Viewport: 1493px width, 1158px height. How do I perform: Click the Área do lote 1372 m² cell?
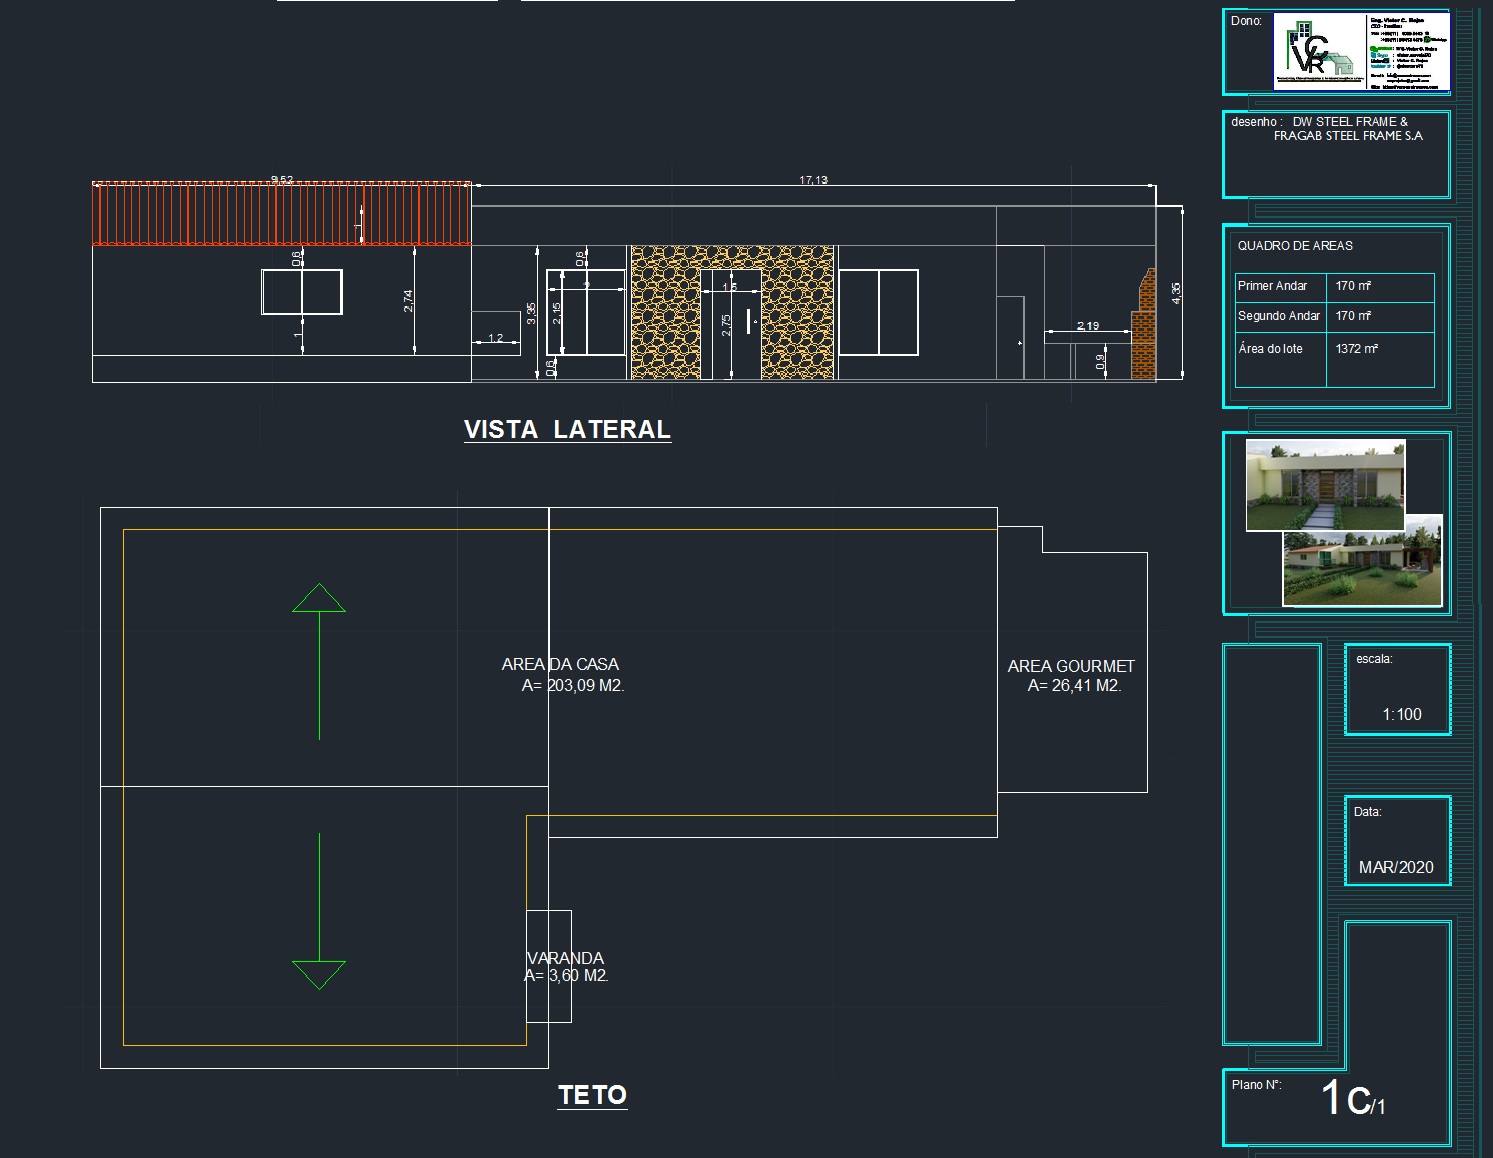click(x=1356, y=349)
